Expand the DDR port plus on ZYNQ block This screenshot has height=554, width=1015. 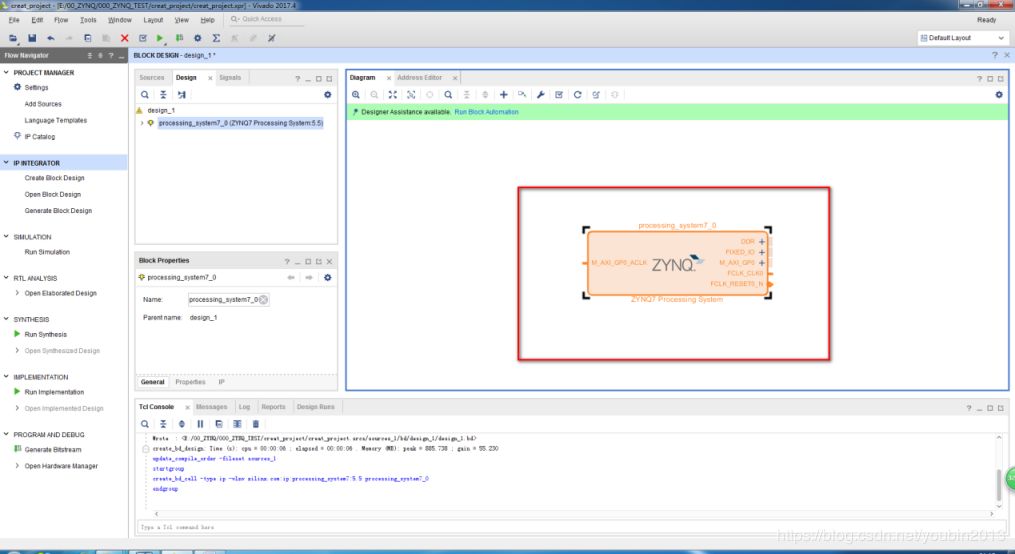[762, 241]
